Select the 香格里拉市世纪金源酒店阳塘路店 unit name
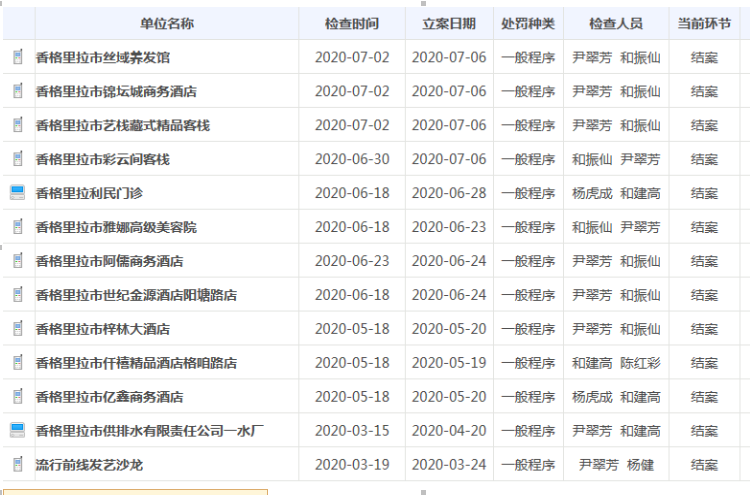This screenshot has width=750, height=495. [x=136, y=295]
